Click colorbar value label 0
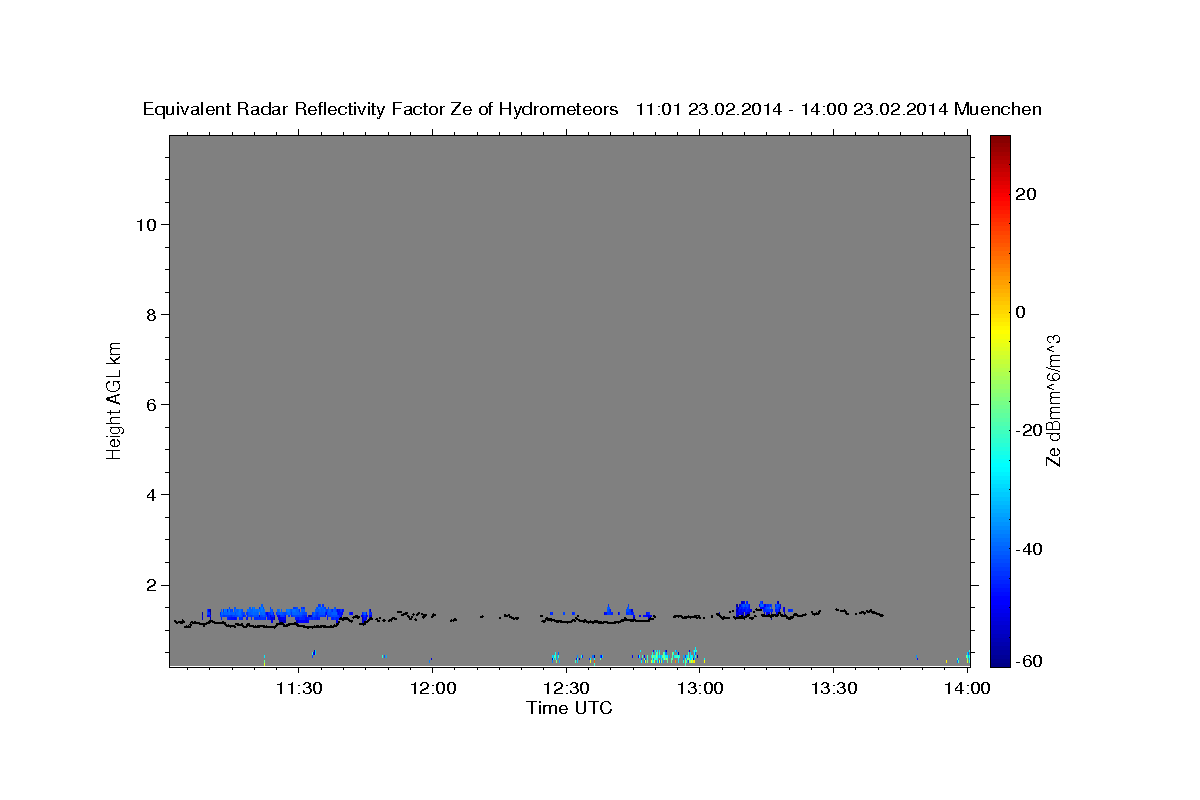1200x800 pixels. pos(1021,312)
